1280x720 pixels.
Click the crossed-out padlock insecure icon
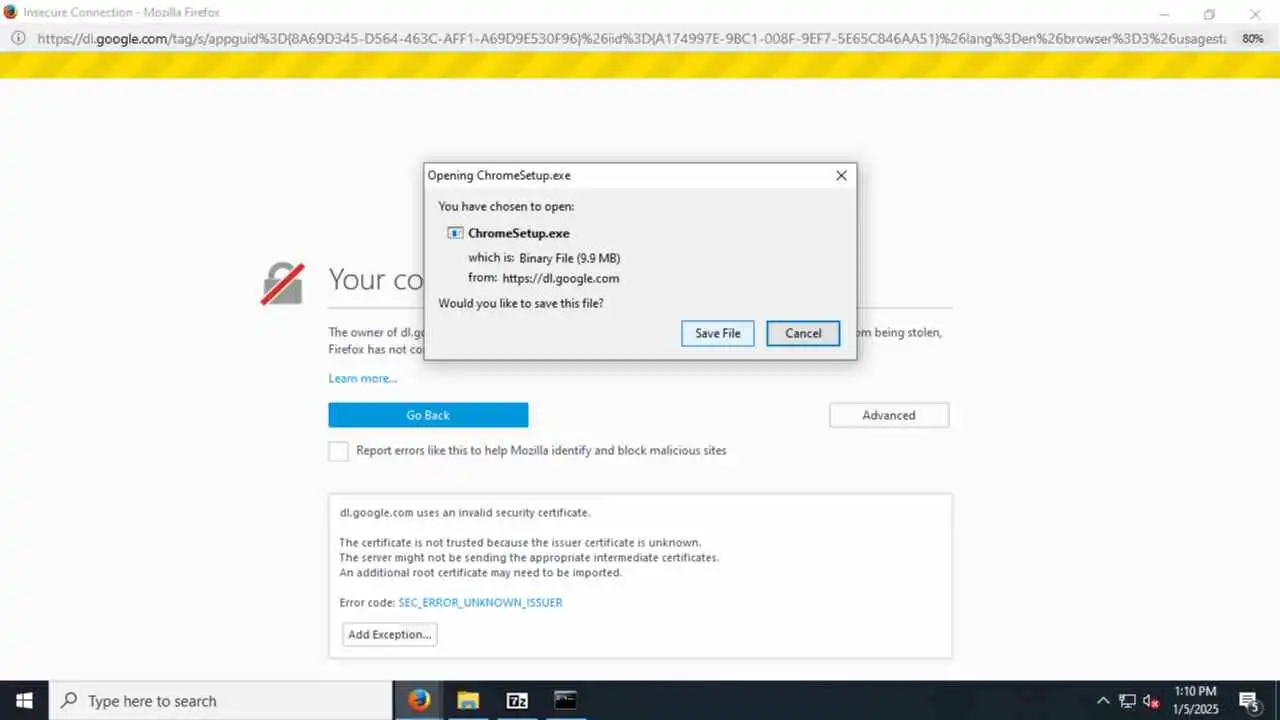pos(282,283)
